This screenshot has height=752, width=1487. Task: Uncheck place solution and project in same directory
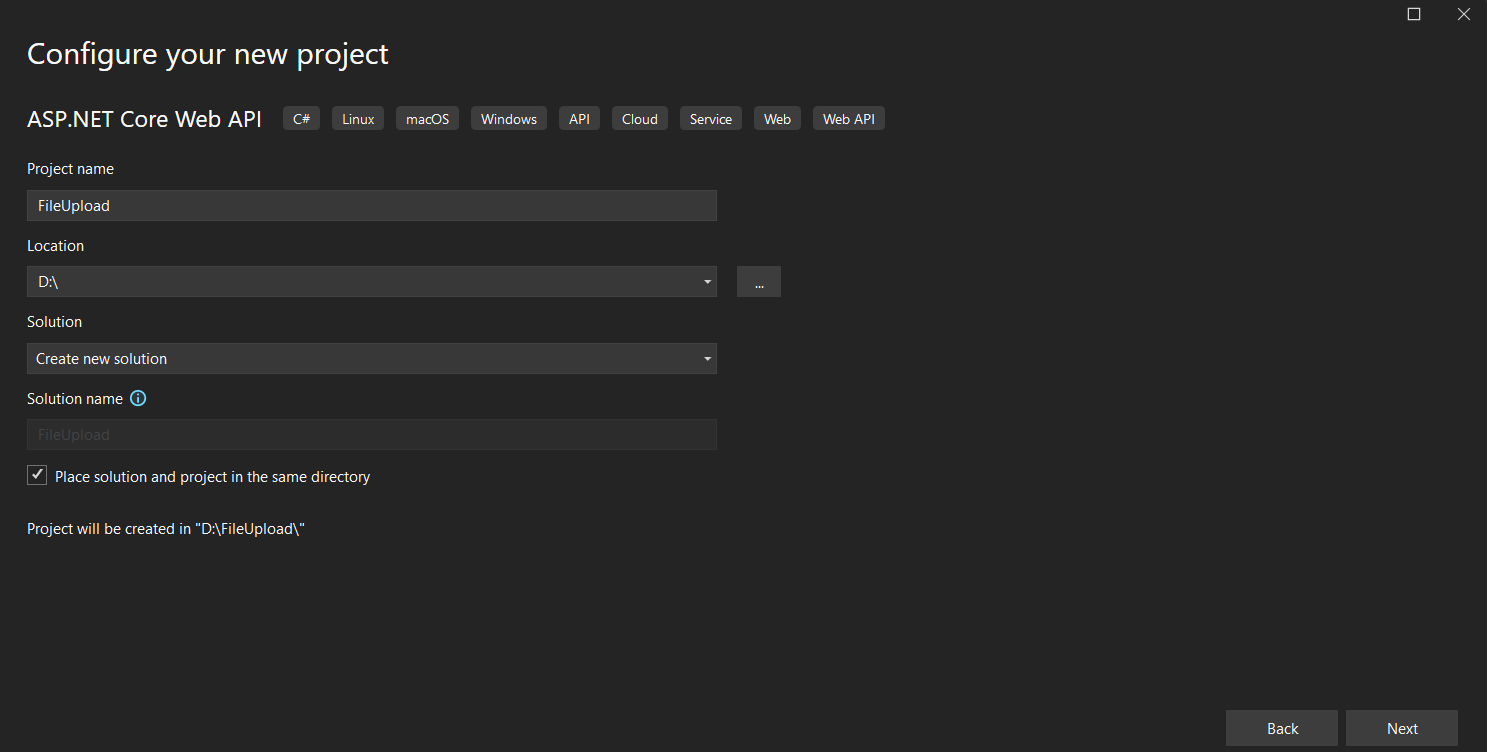click(37, 474)
